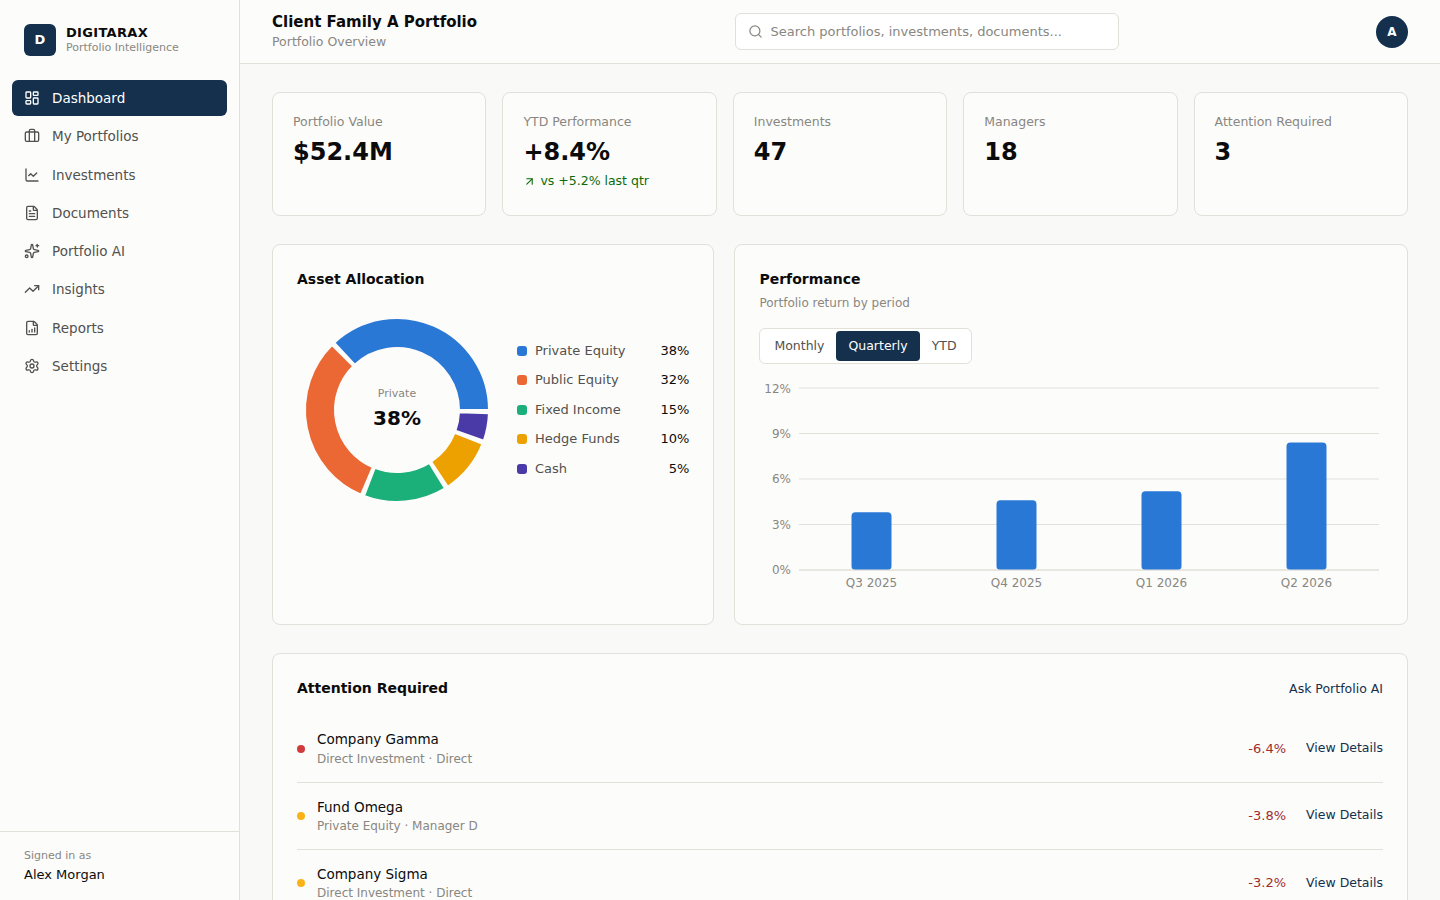Click the Hedge Funds legend color swatch

coord(522,439)
